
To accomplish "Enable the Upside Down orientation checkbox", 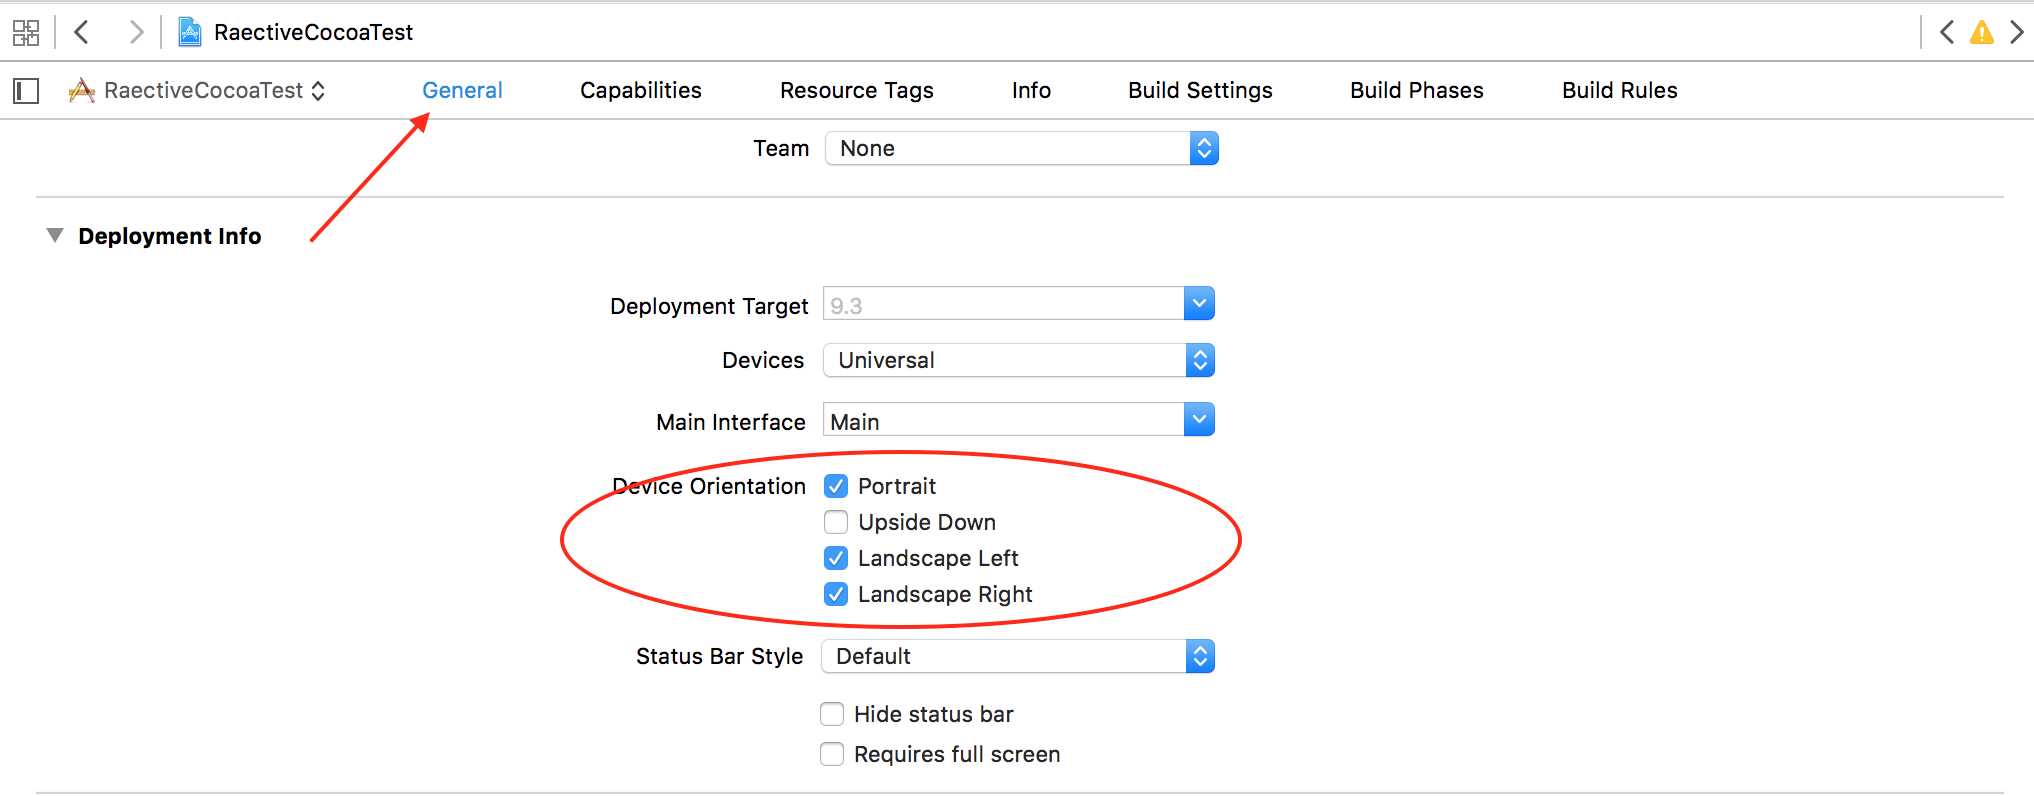I will click(836, 522).
